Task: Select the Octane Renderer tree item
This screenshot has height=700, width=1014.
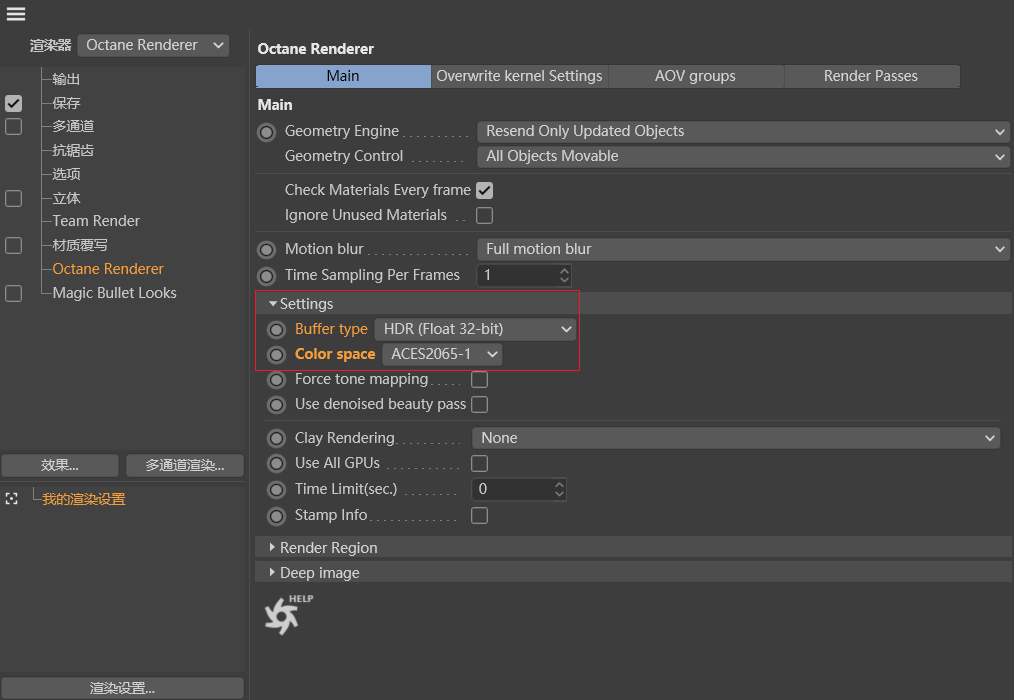Action: [108, 269]
